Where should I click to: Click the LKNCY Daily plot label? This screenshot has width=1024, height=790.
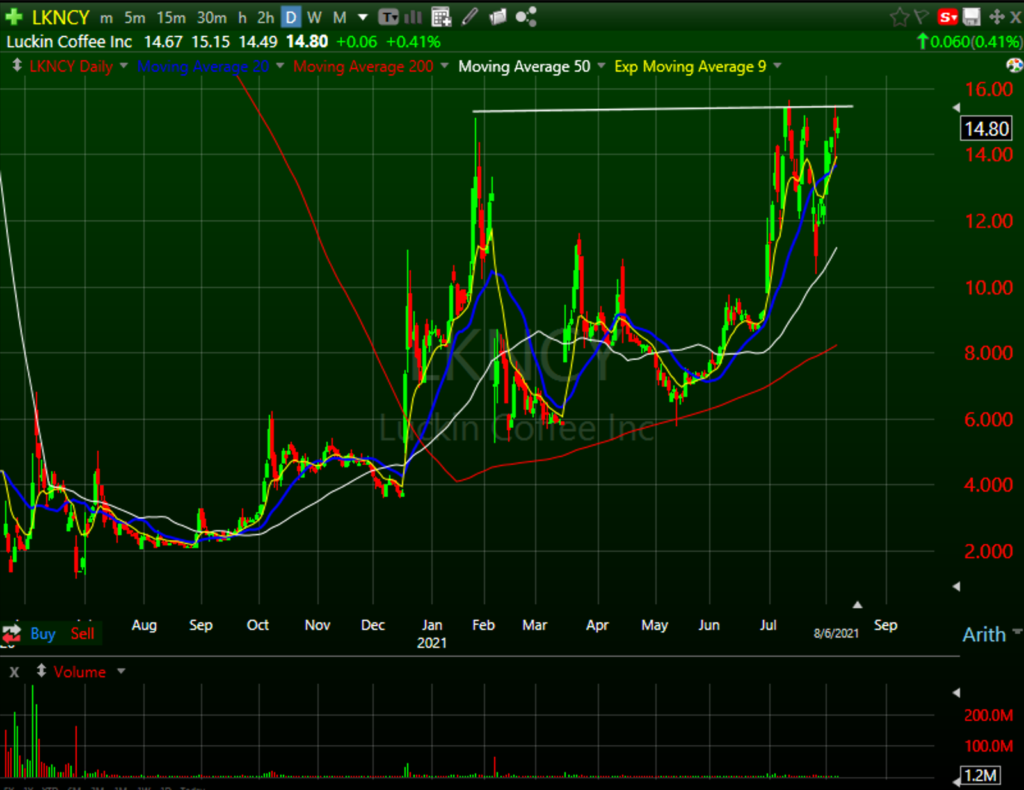coord(71,67)
